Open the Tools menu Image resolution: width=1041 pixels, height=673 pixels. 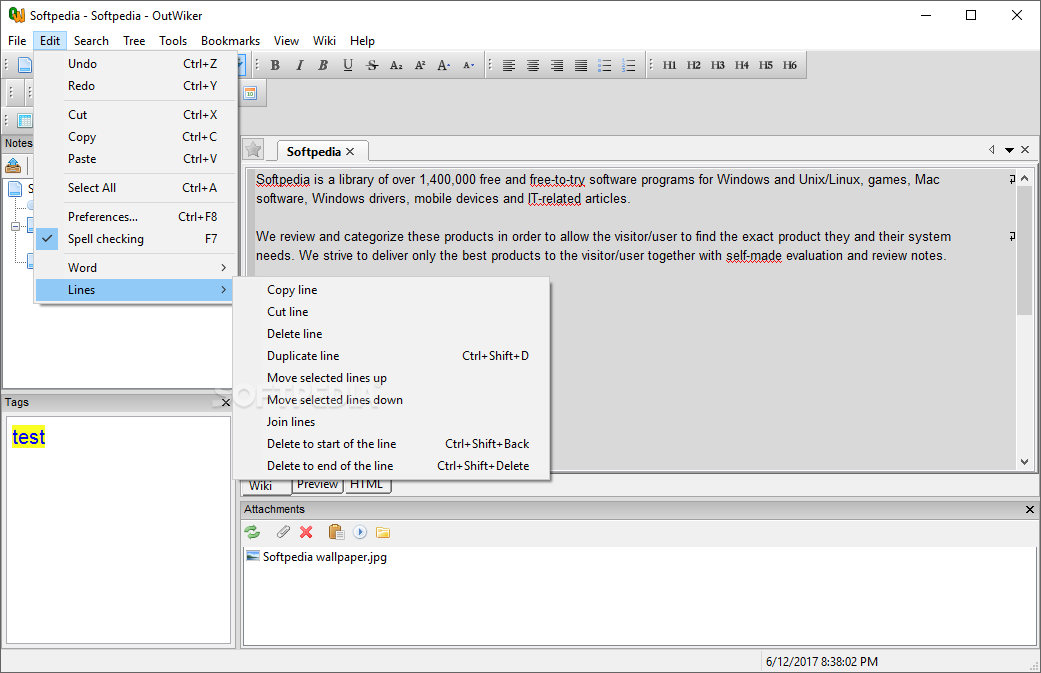click(173, 40)
